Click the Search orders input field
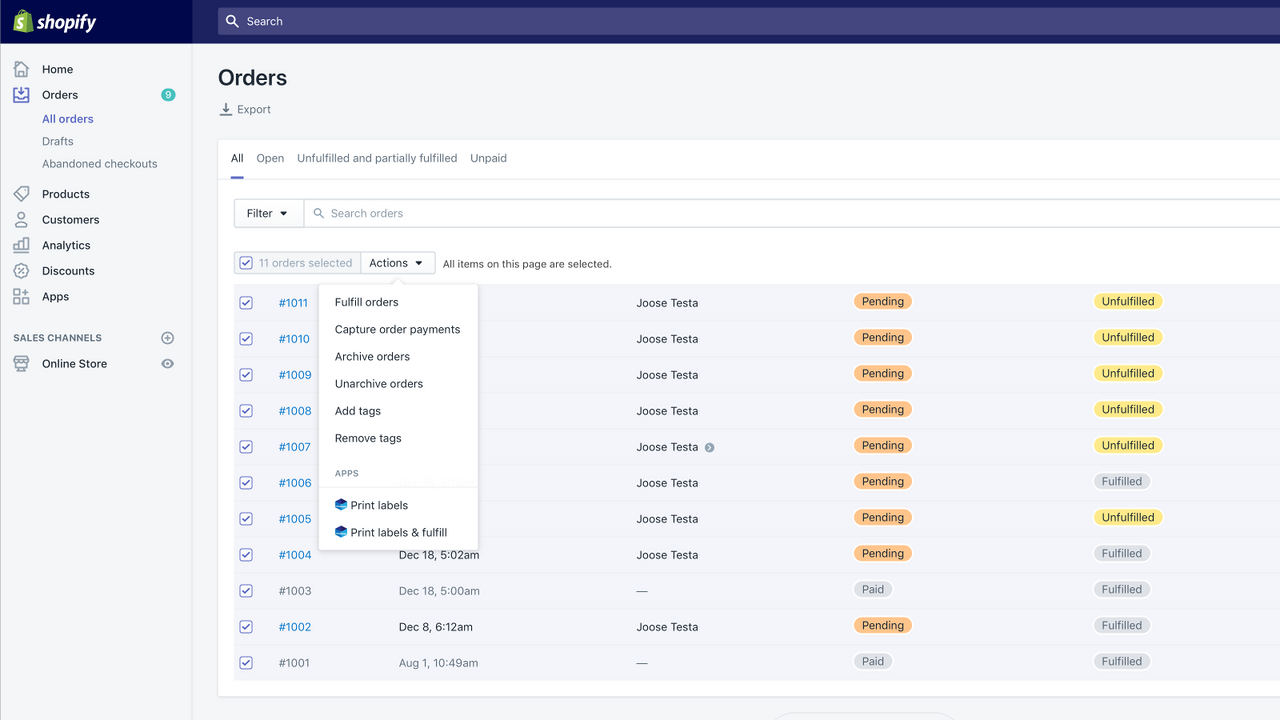Screen dimensions: 1280x720 pos(792,213)
